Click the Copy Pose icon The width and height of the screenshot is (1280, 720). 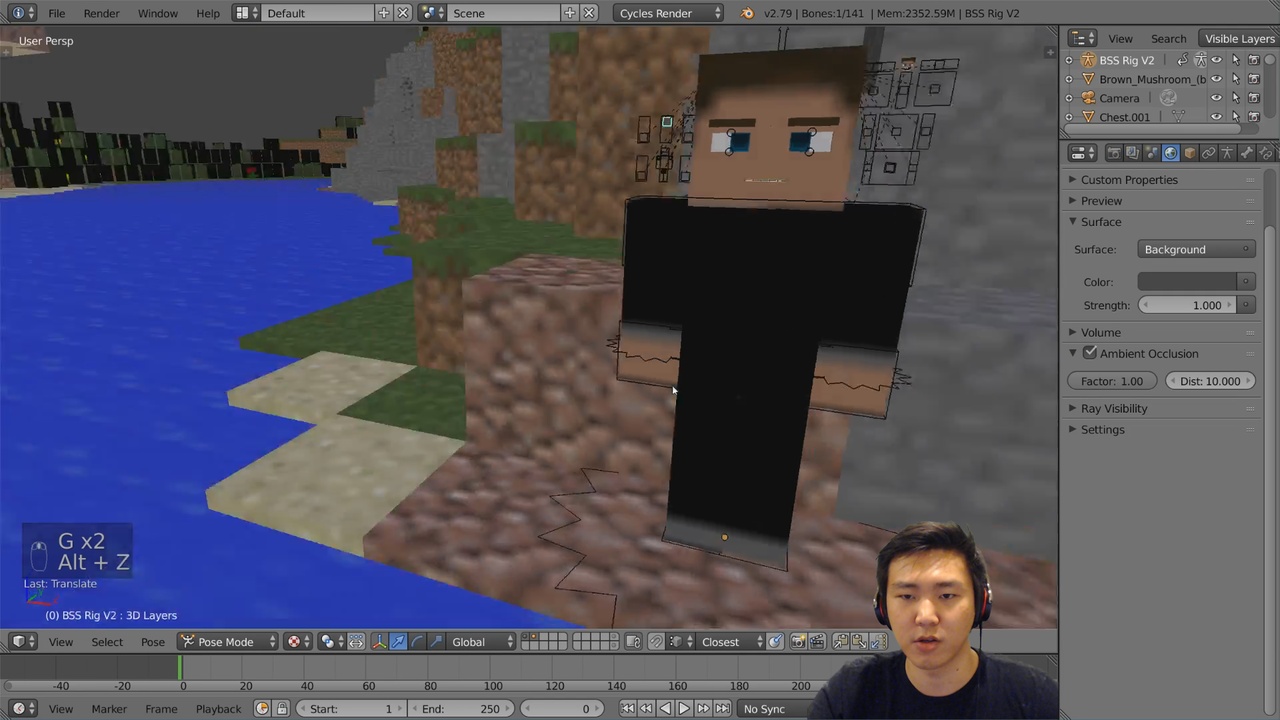coord(841,642)
